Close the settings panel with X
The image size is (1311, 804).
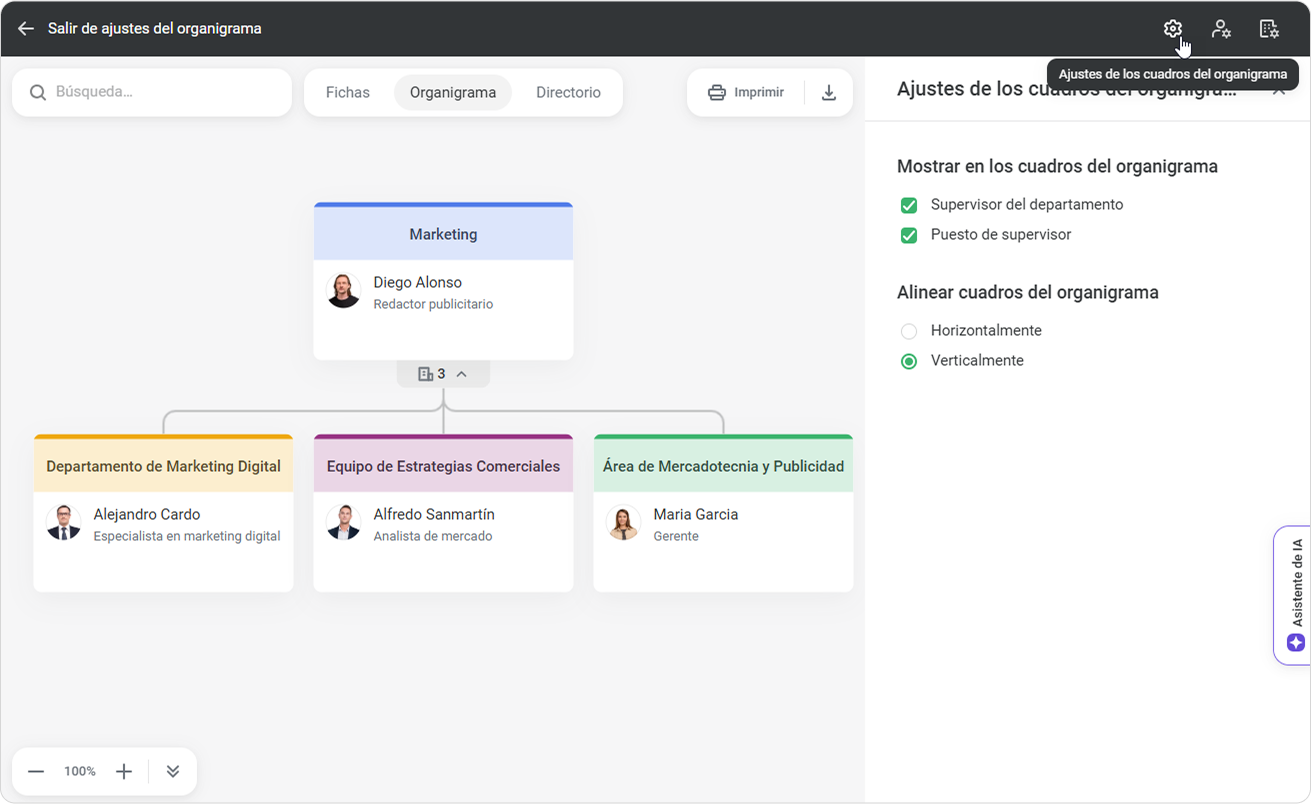[x=1279, y=90]
